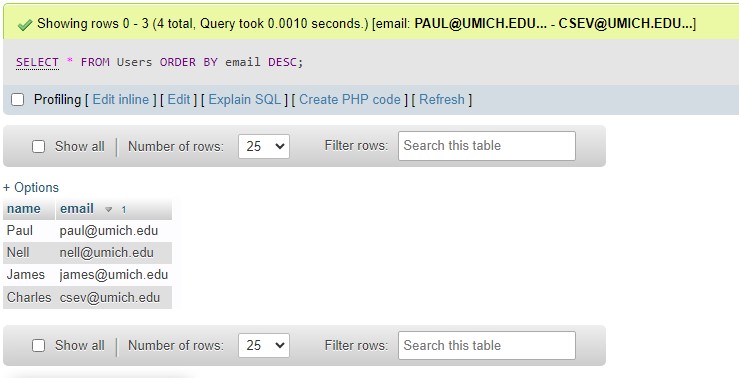Click the Create PHP code link
This screenshot has height=378, width=739.
pos(350,99)
